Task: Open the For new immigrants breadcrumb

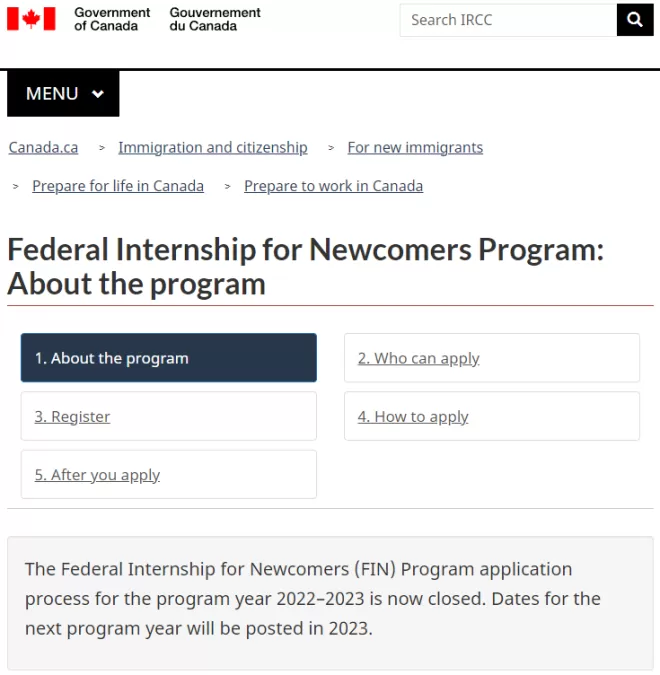Action: (x=415, y=148)
